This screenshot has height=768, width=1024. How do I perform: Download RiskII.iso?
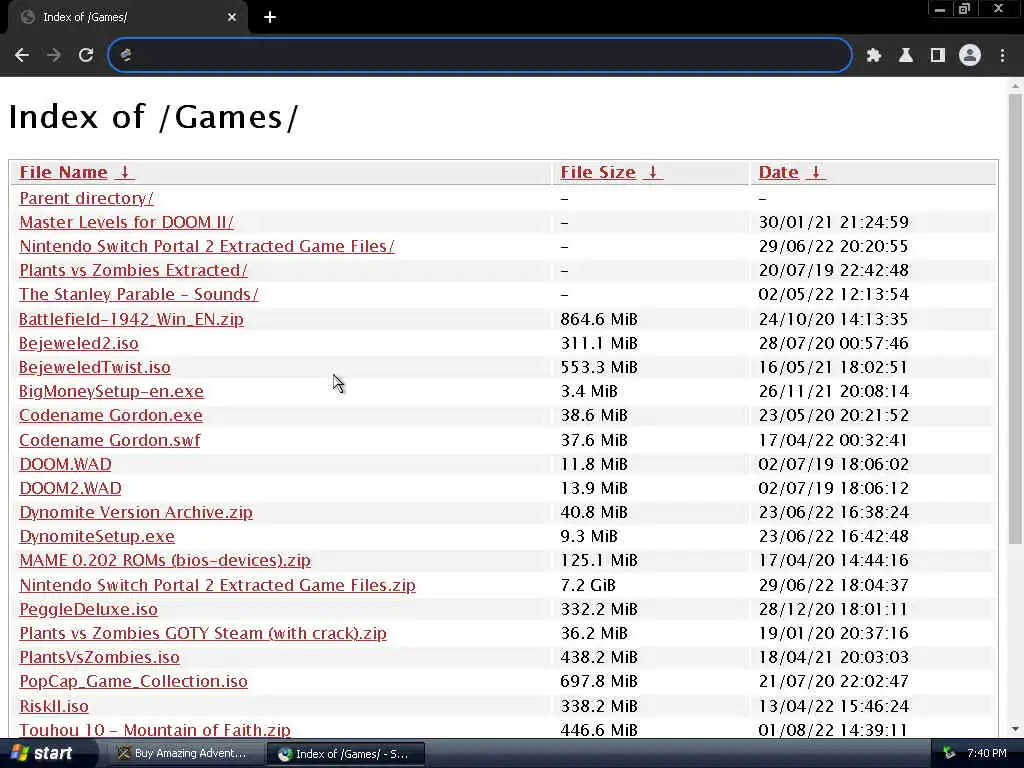[x=54, y=707]
